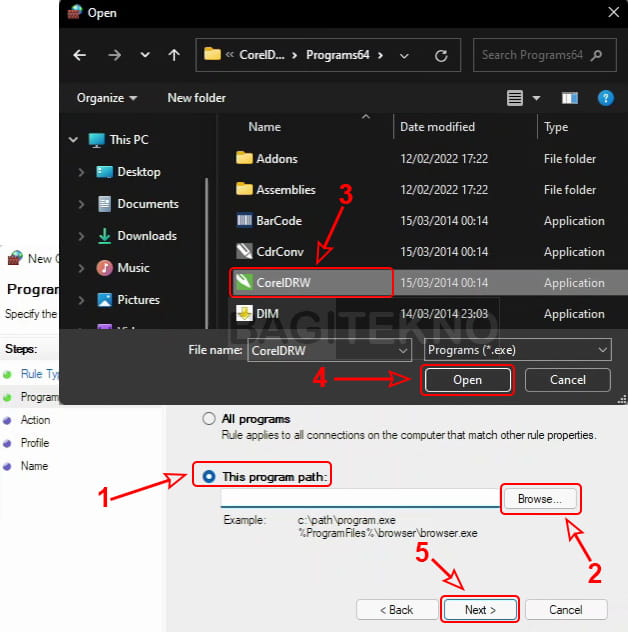628x632 pixels.
Task: Create a New folder
Action: coord(196,98)
